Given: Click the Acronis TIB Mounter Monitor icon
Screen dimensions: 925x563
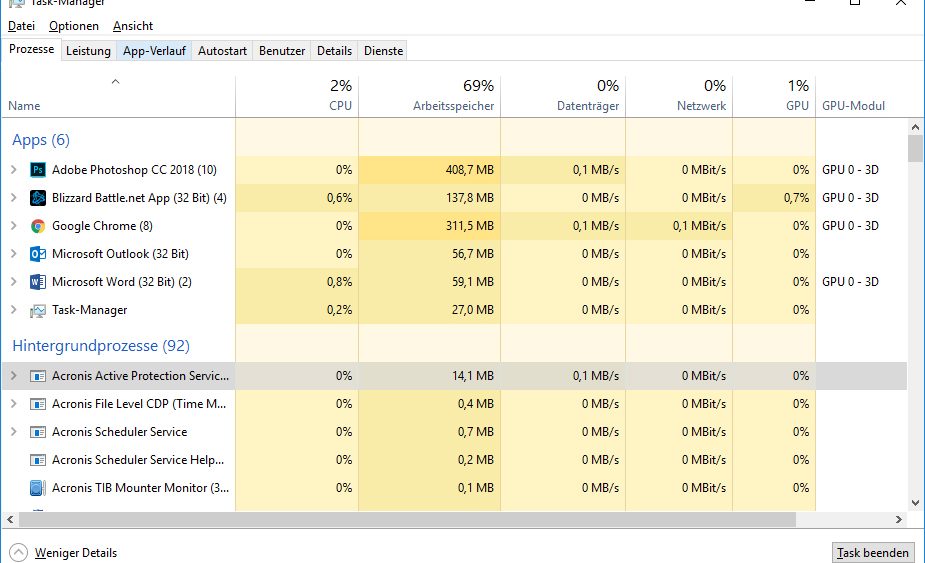Looking at the screenshot, I should click(38, 488).
